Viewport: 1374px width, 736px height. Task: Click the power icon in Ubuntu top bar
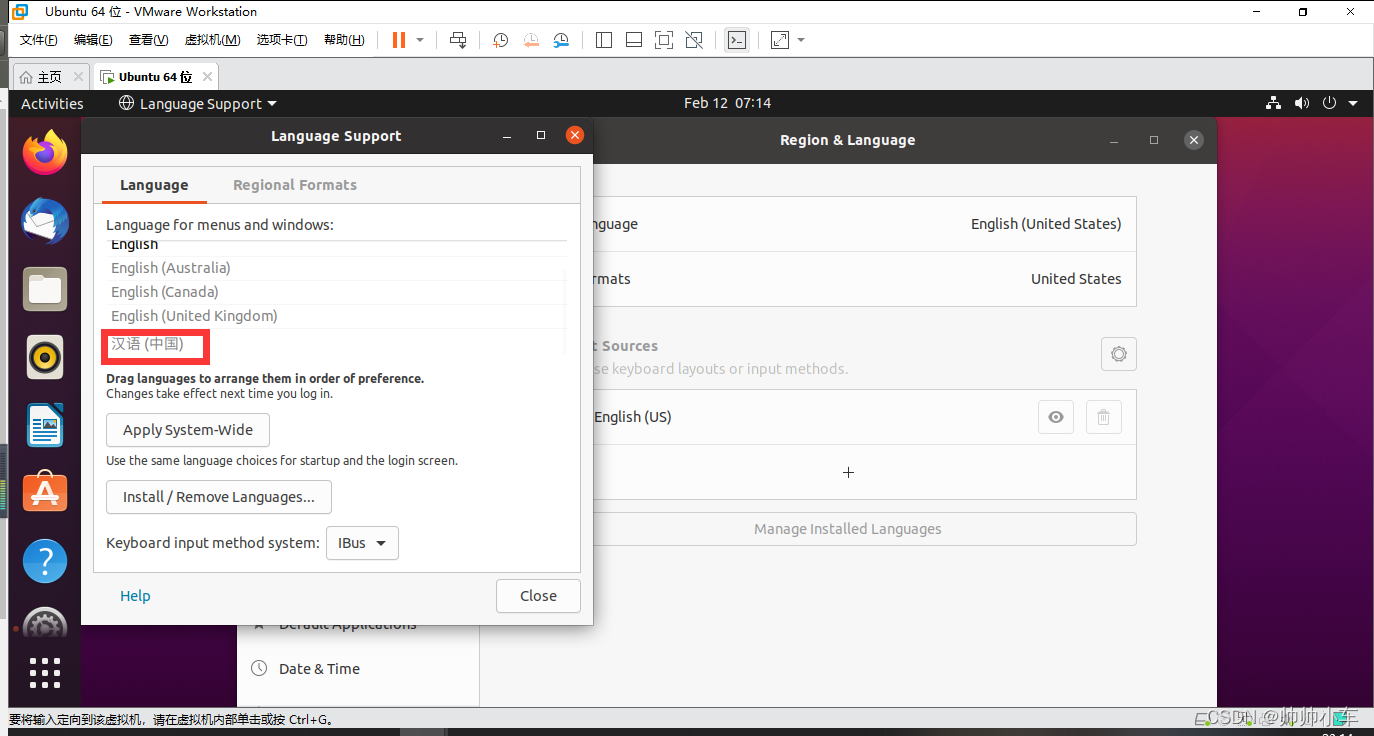[1329, 103]
